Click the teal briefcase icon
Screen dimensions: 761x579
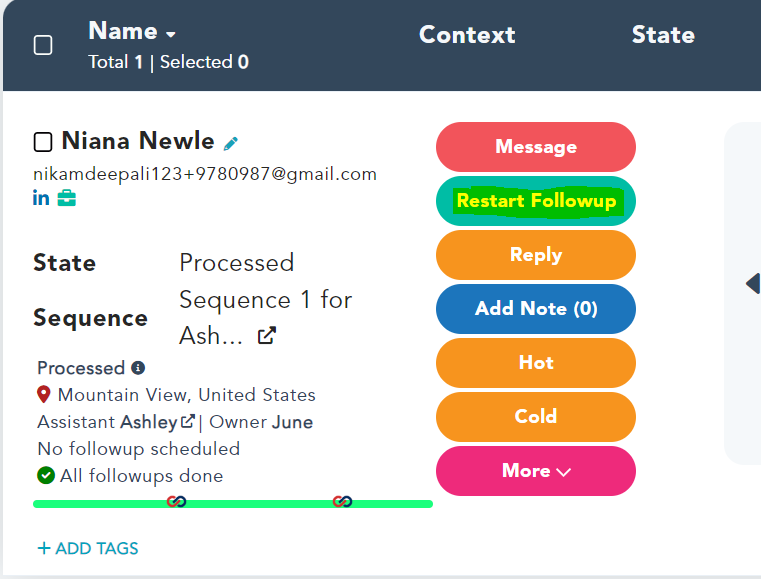click(x=66, y=198)
